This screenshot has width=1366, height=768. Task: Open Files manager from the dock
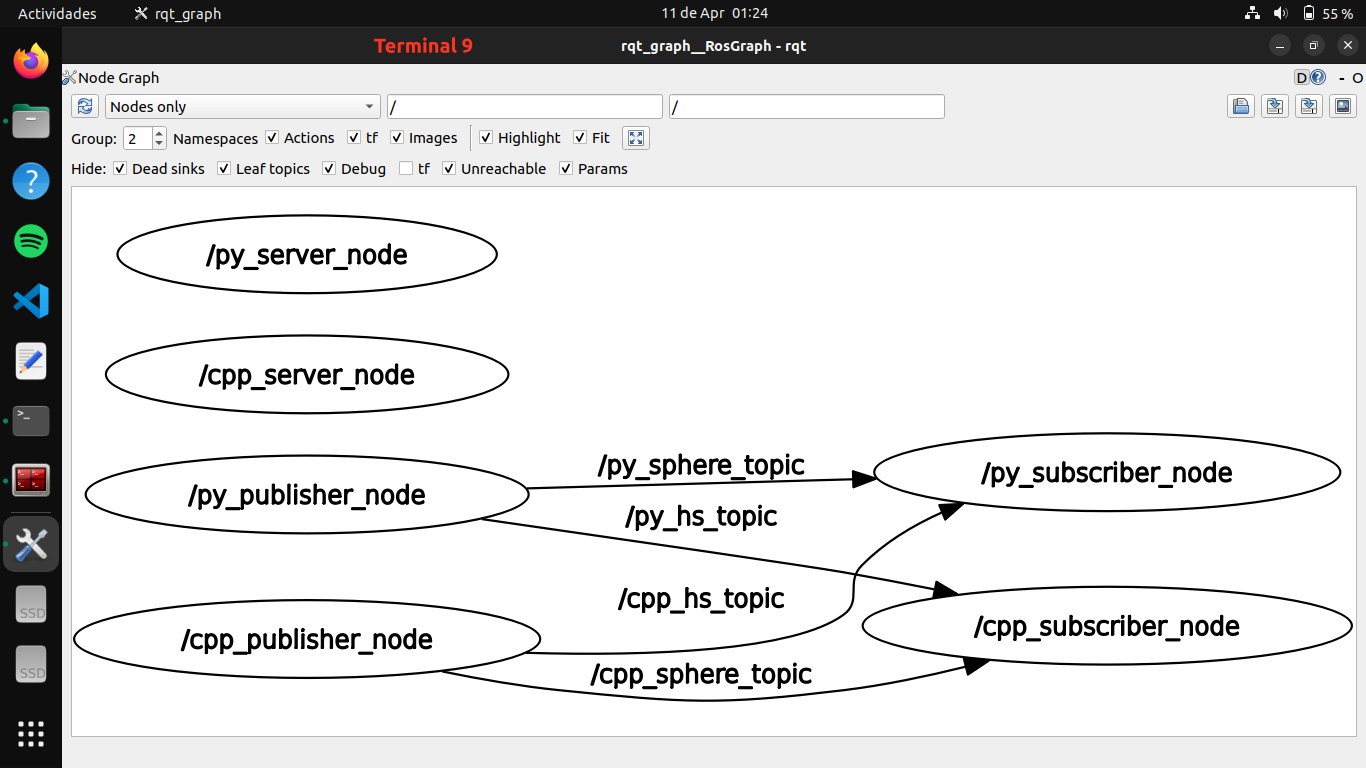point(31,121)
